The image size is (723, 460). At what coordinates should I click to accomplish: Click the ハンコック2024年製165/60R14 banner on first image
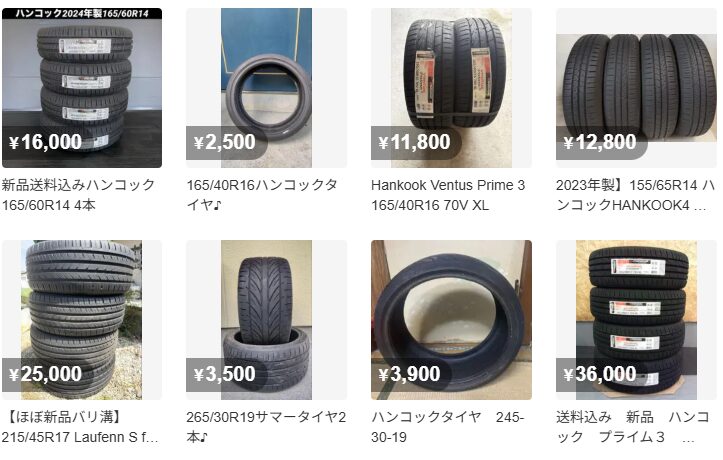point(82,13)
